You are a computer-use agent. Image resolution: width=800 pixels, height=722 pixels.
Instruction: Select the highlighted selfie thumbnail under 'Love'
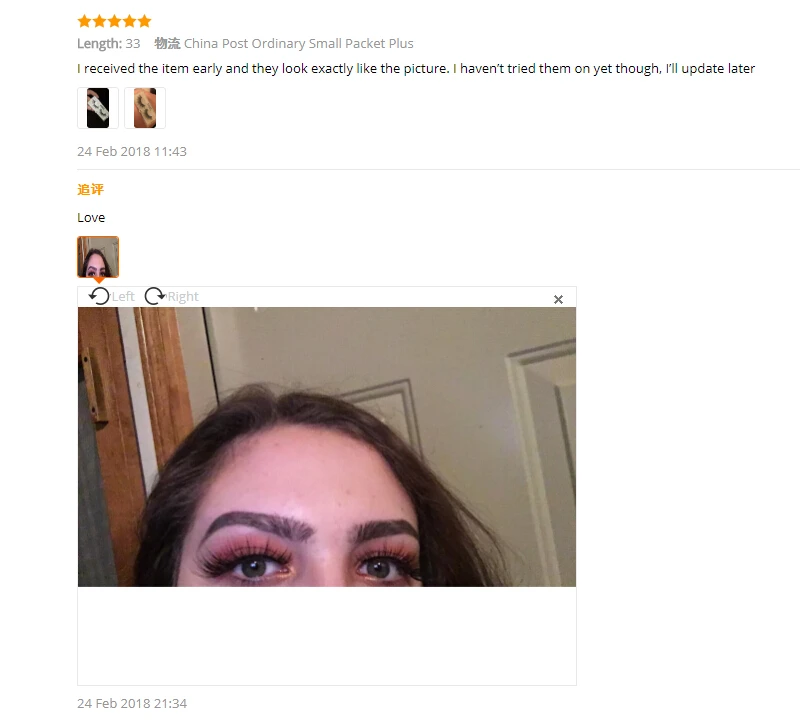98,257
